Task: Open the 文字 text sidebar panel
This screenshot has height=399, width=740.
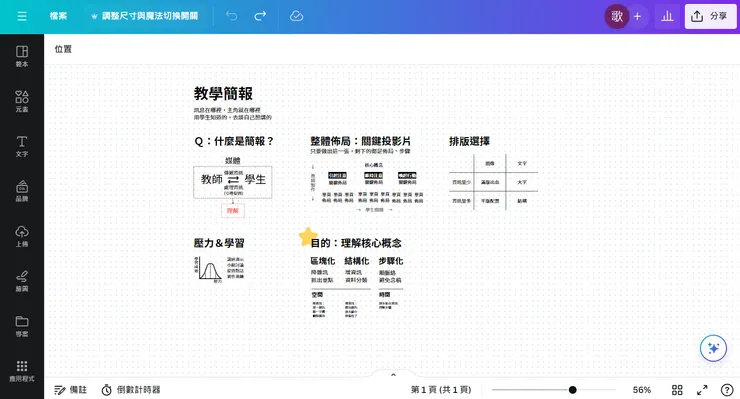Action: [x=22, y=146]
